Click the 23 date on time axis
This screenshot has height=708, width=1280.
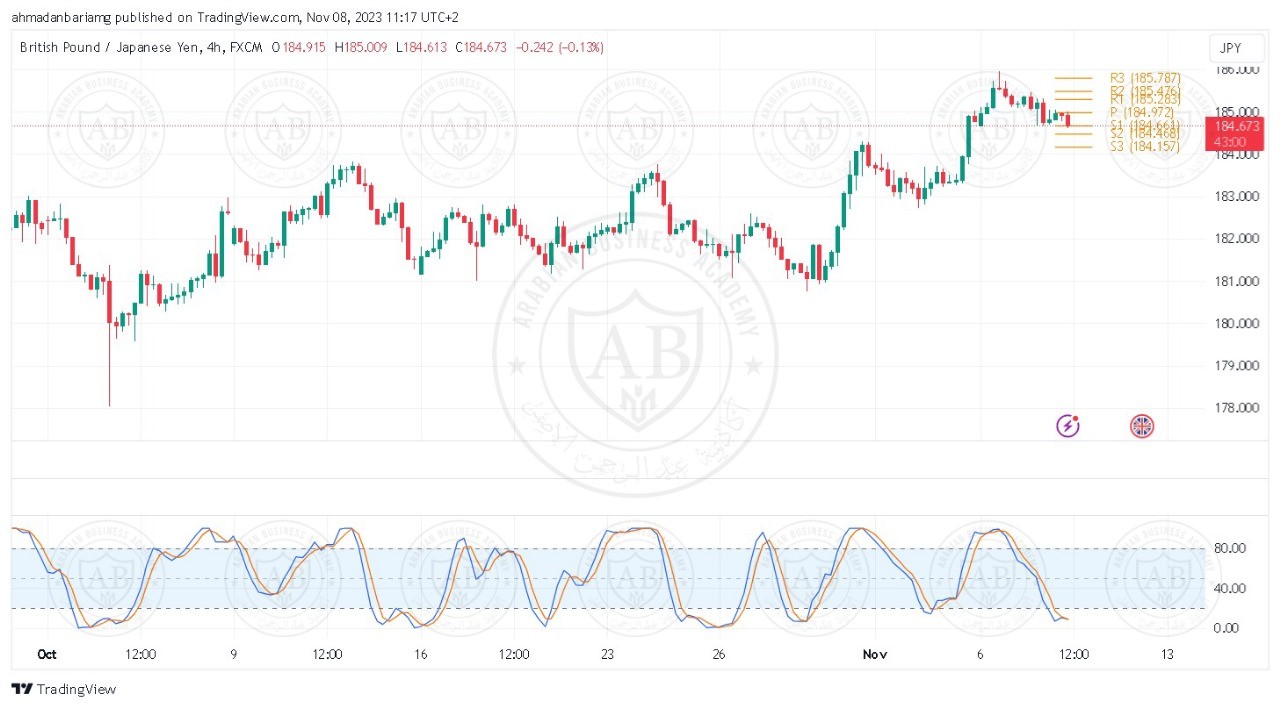tap(607, 654)
